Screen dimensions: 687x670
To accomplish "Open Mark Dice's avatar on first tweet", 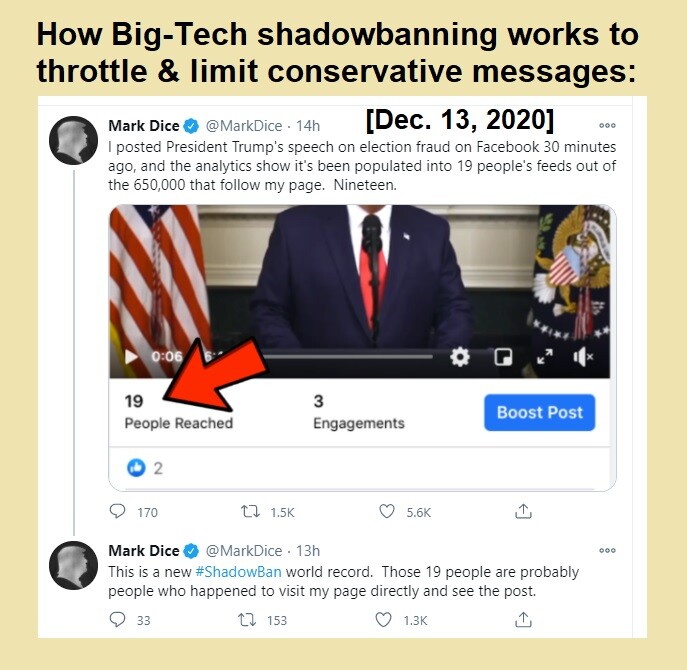I will point(73,140).
